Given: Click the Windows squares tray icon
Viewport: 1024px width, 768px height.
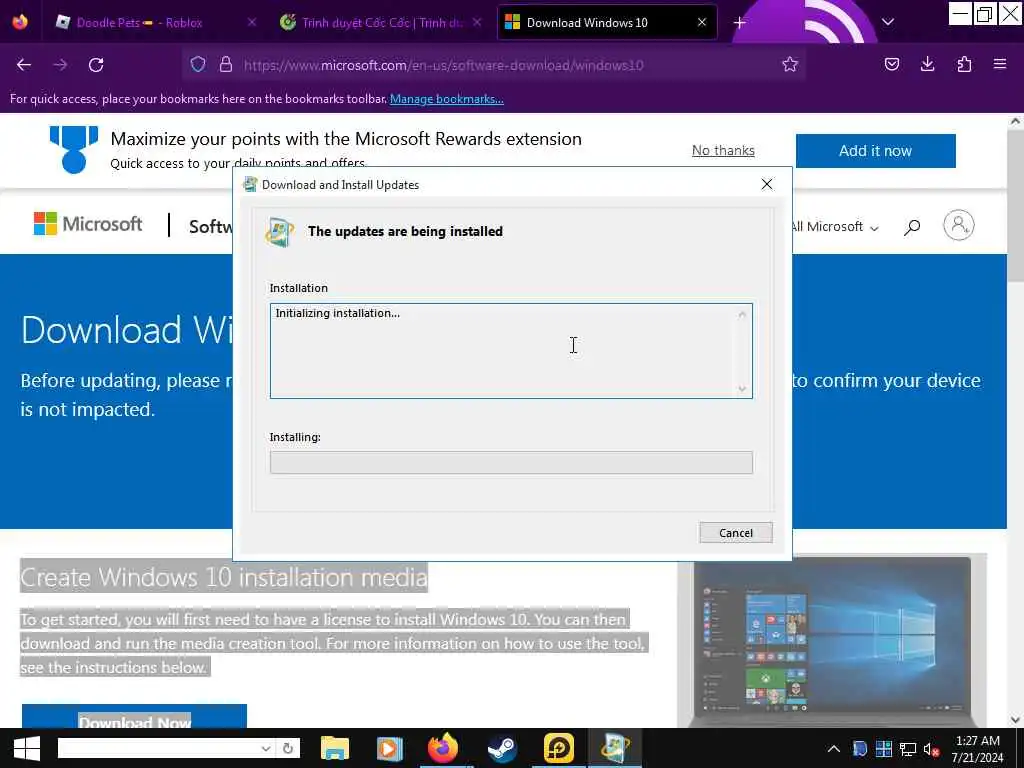Looking at the screenshot, I should [x=884, y=748].
